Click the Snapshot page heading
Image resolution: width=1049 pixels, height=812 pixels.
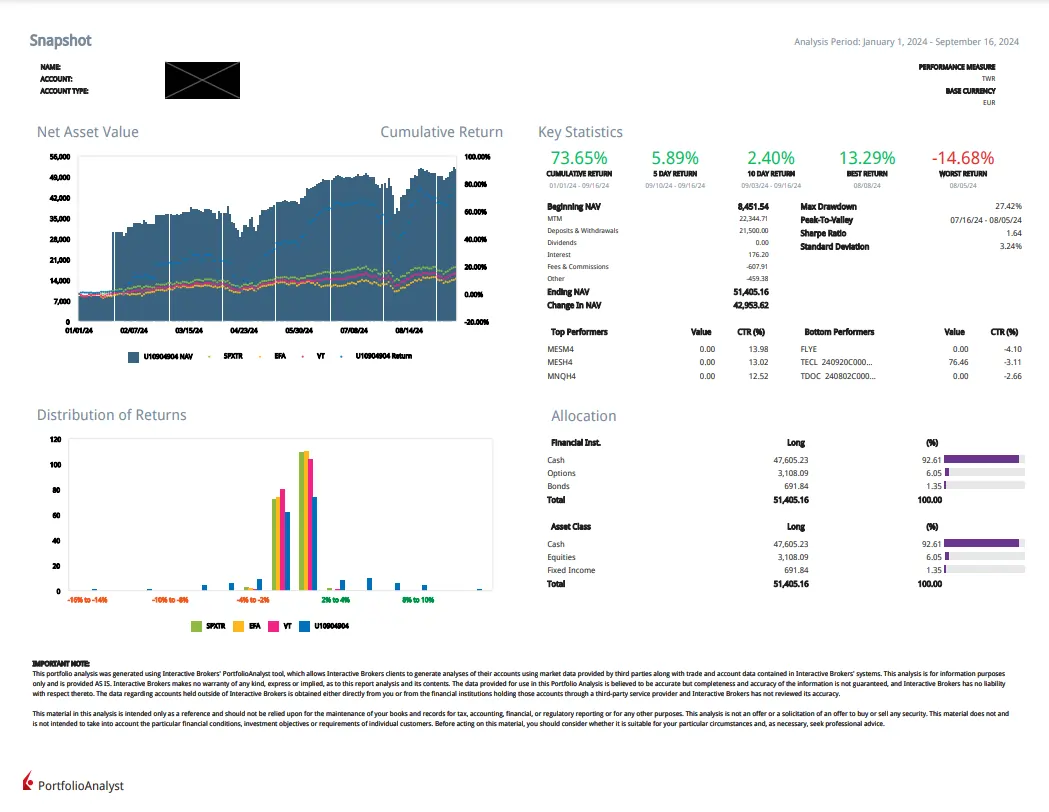tap(60, 41)
